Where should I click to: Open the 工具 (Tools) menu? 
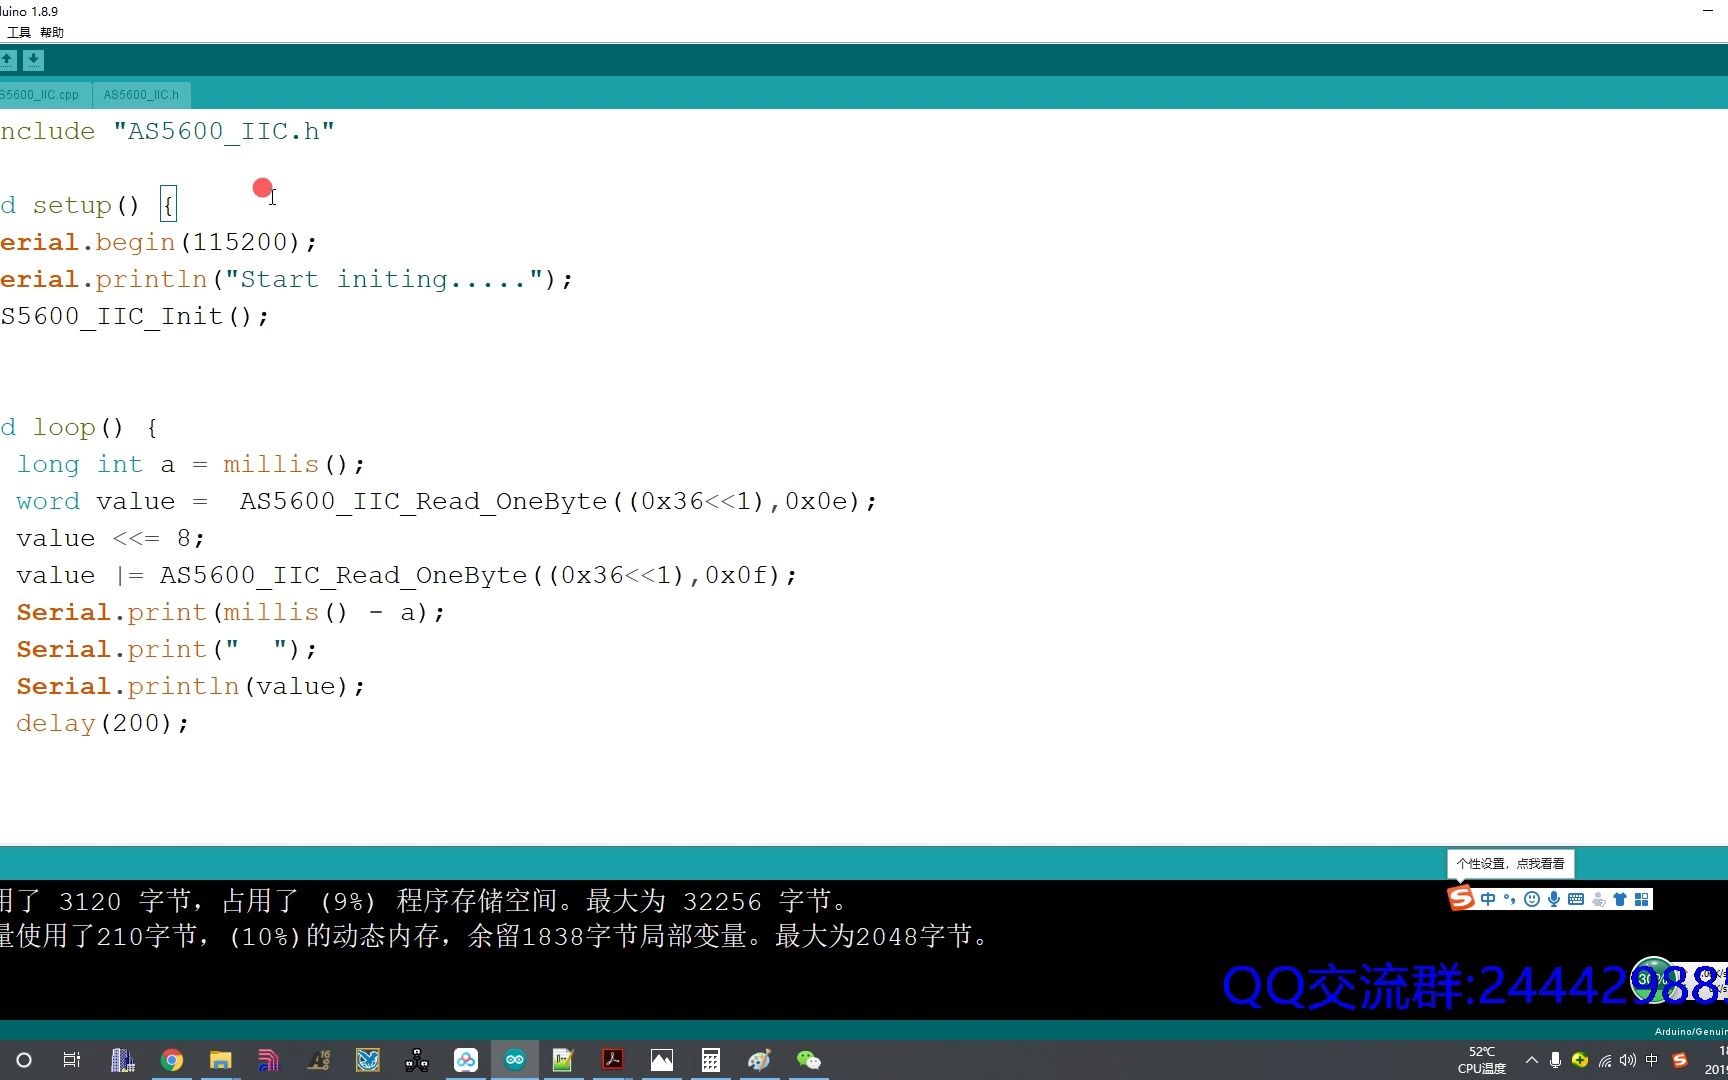[x=19, y=32]
